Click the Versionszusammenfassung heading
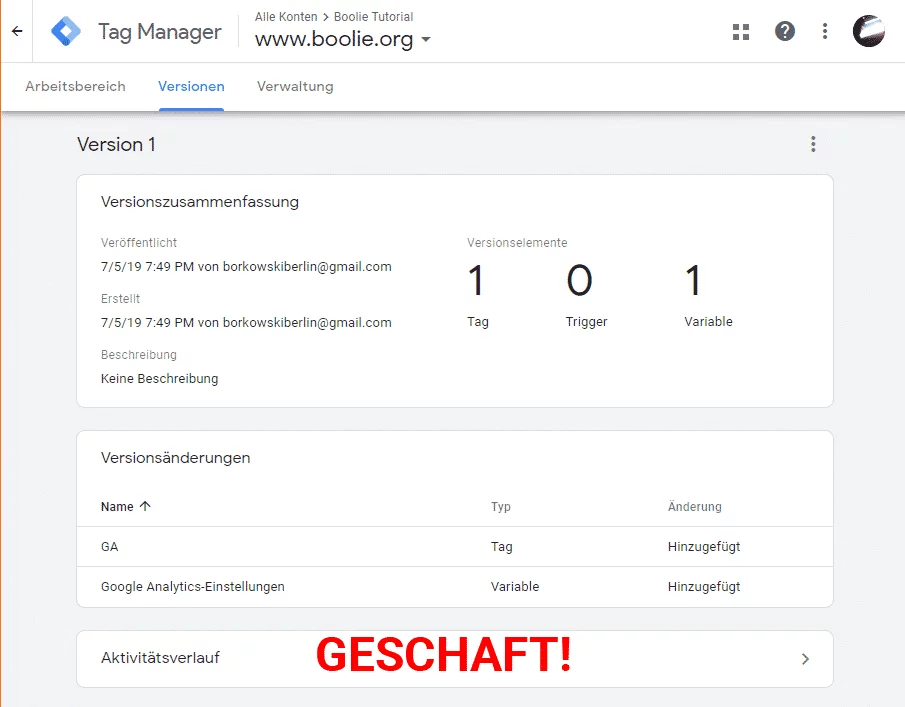Viewport: 905px width, 707px height. pyautogui.click(x=200, y=202)
